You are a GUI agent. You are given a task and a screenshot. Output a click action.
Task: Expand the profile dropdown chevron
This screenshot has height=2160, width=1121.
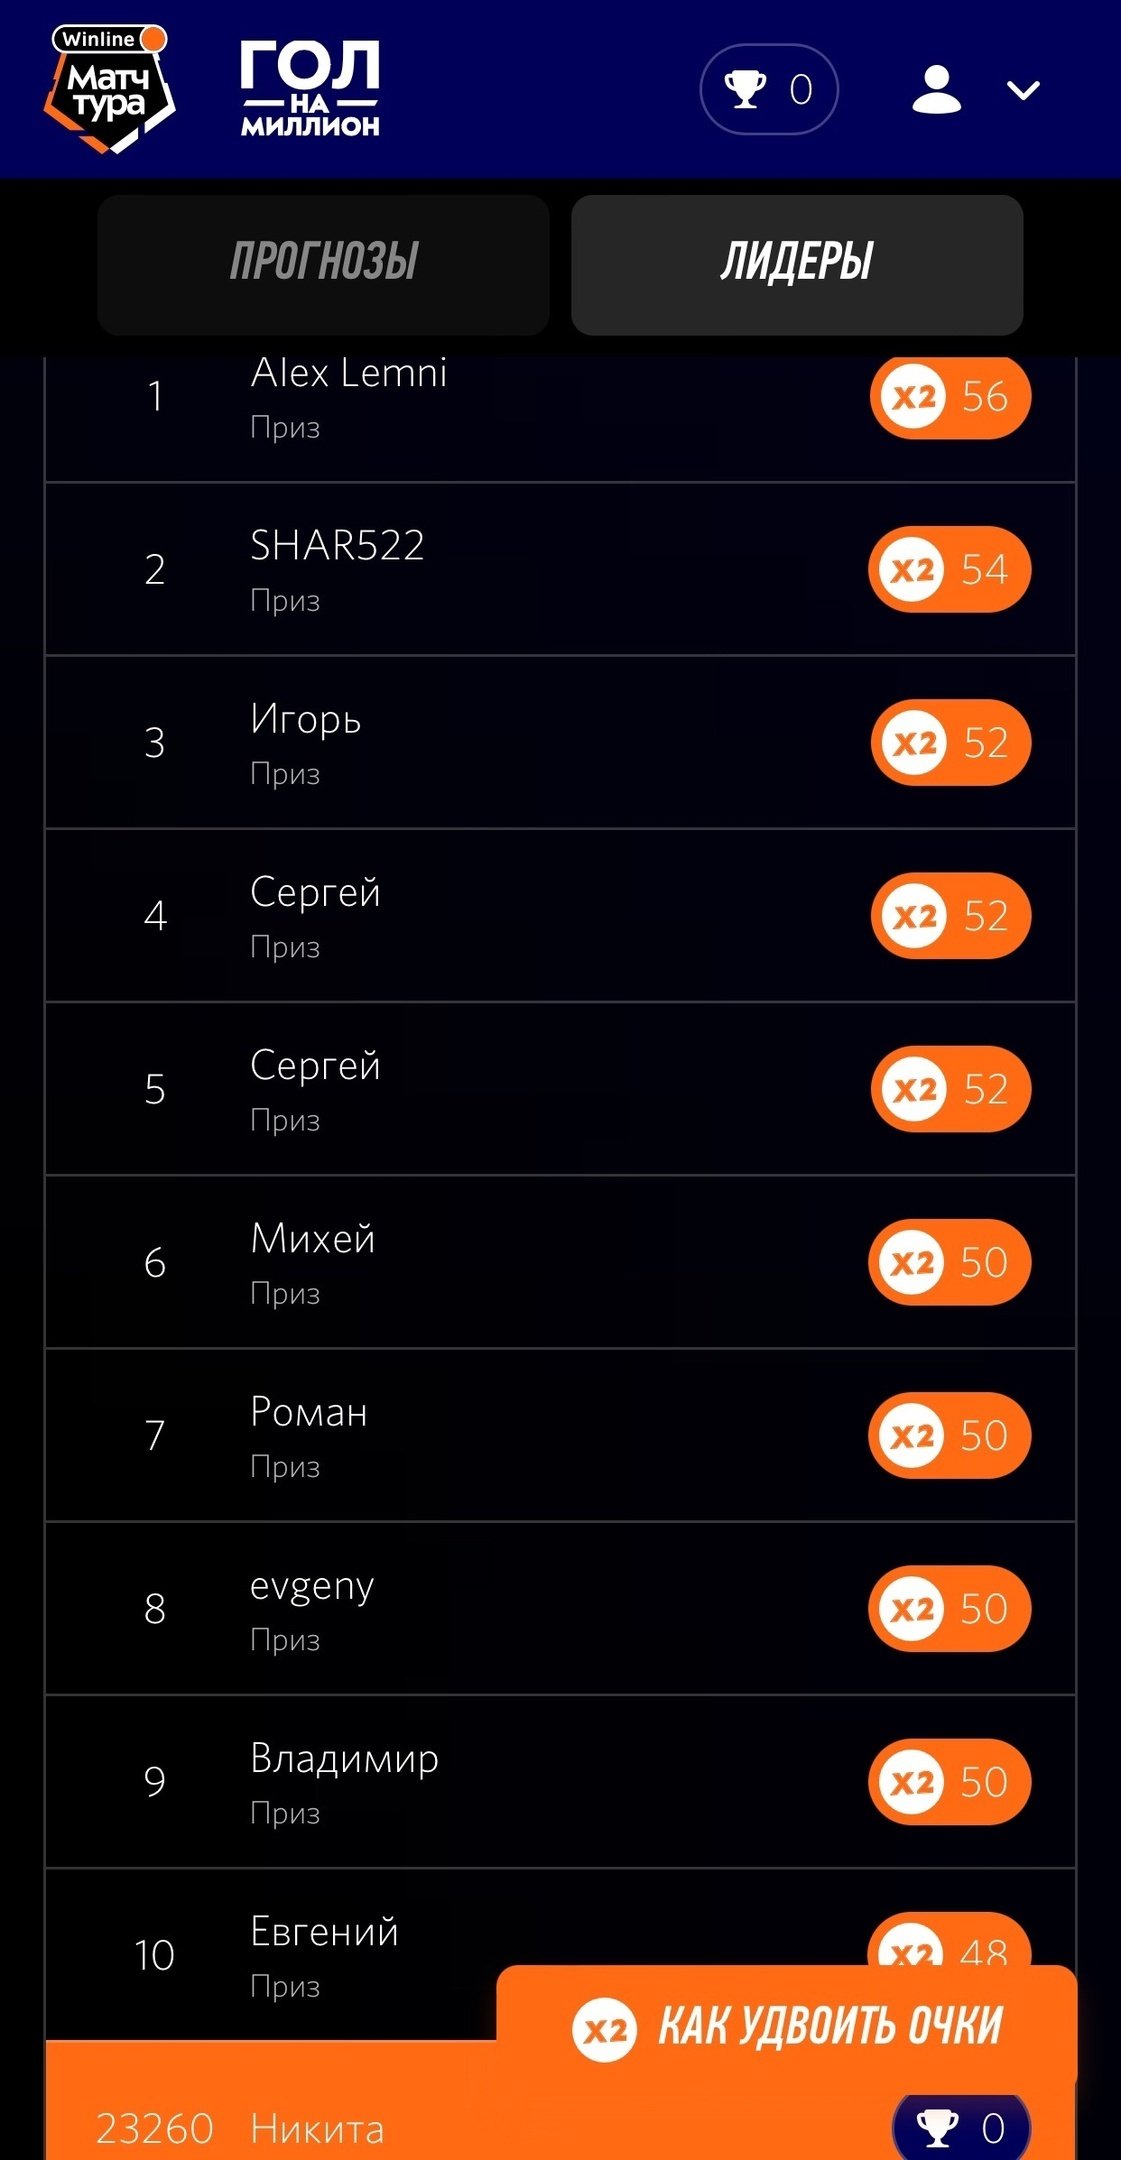[x=1023, y=91]
